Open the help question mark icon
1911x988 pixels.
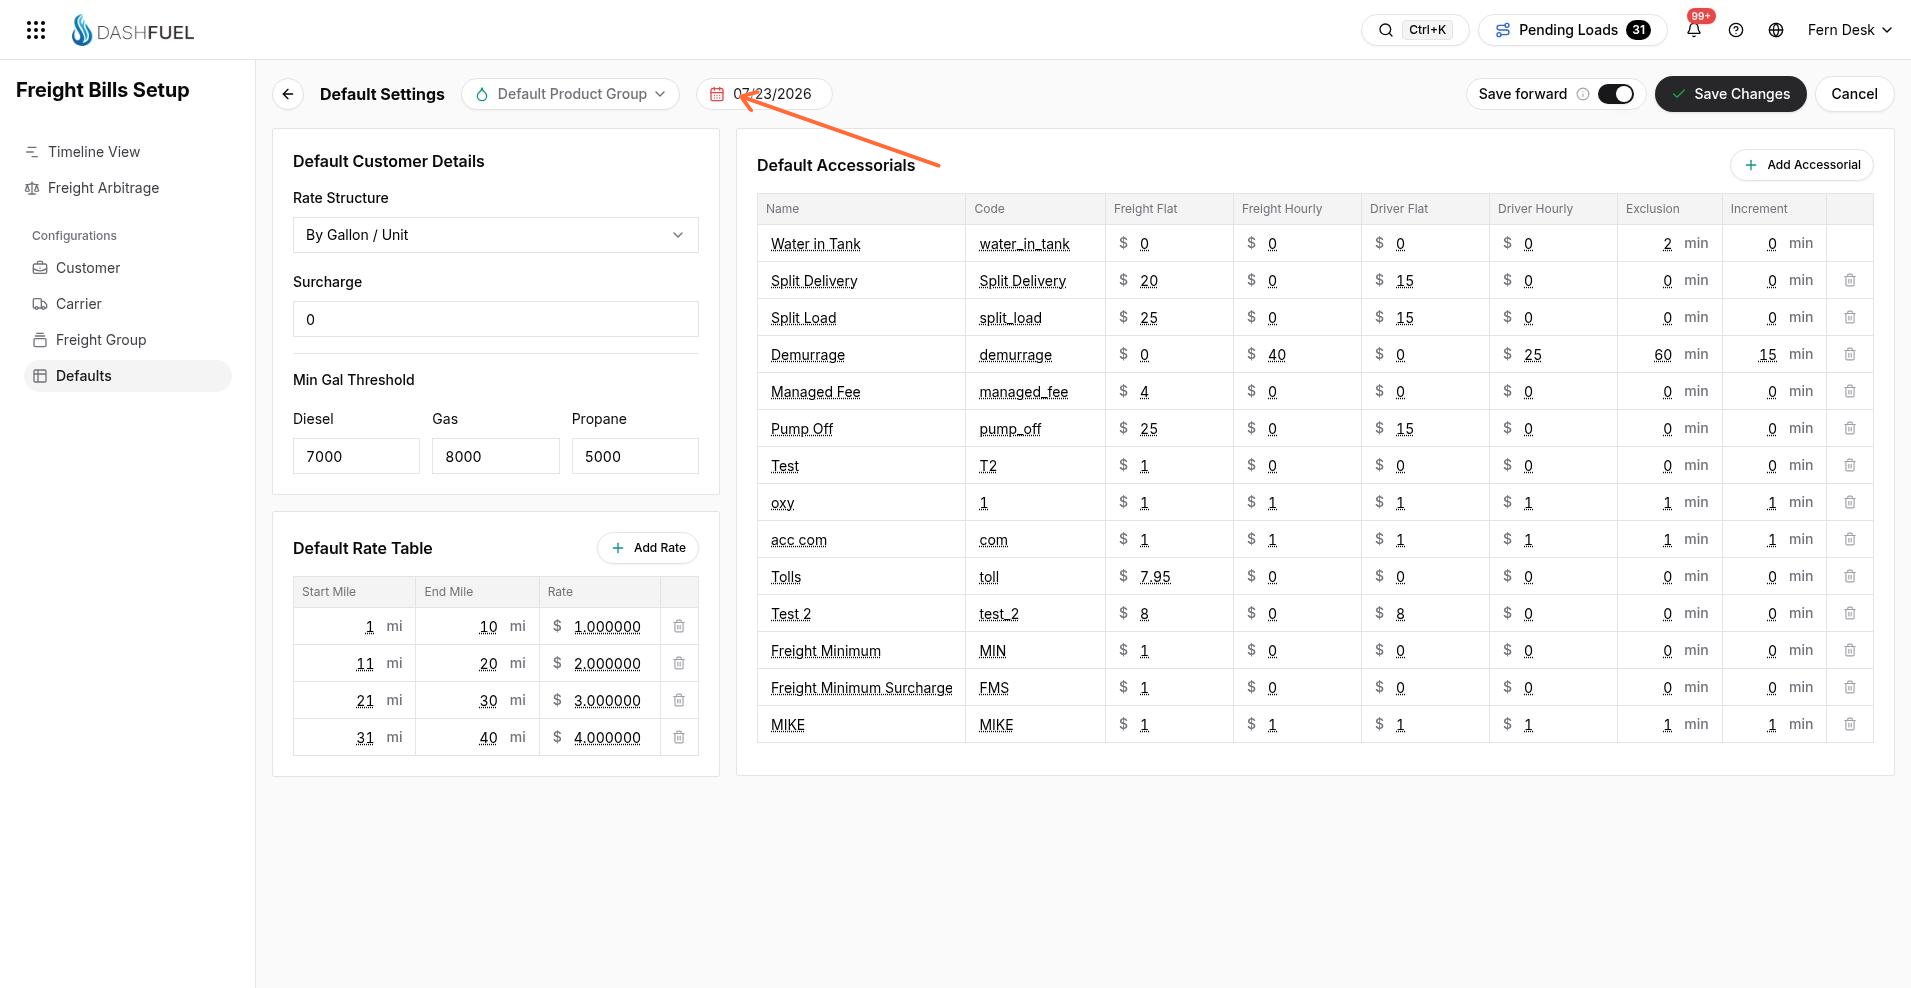pos(1736,30)
